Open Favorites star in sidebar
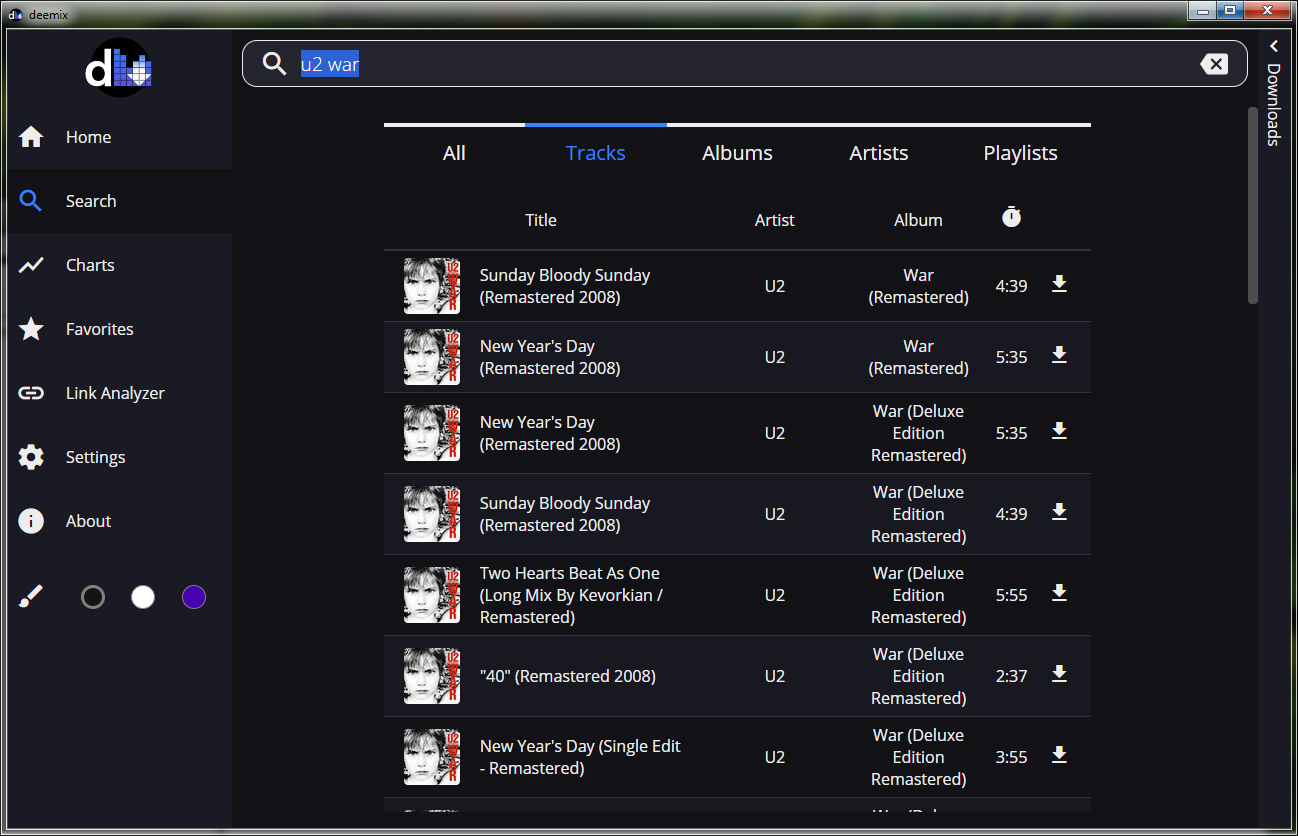The width and height of the screenshot is (1298, 836). coord(31,329)
